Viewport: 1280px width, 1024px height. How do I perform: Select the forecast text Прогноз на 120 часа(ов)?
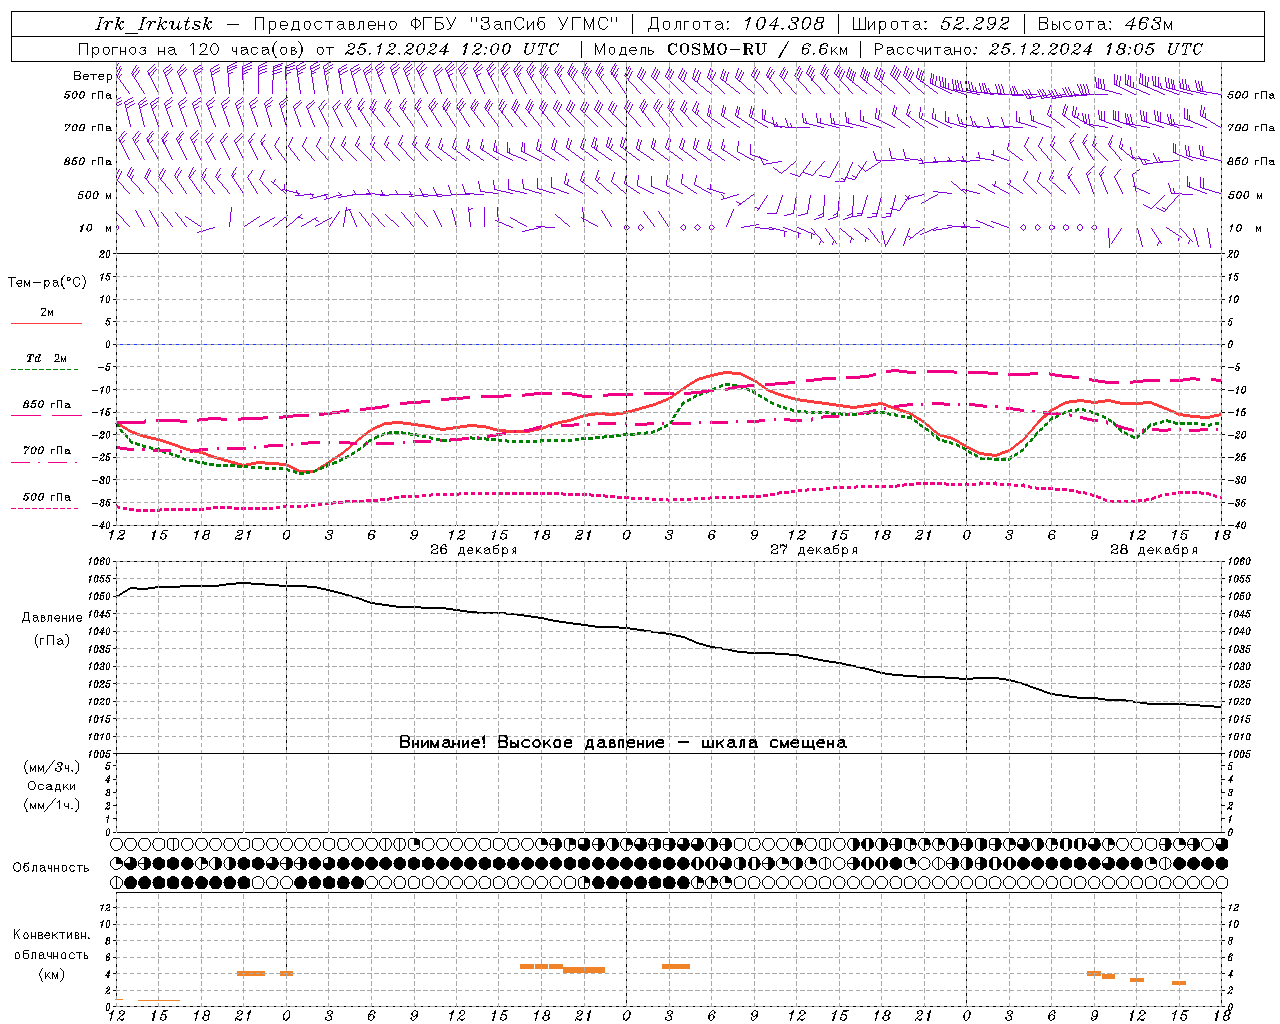(x=193, y=49)
